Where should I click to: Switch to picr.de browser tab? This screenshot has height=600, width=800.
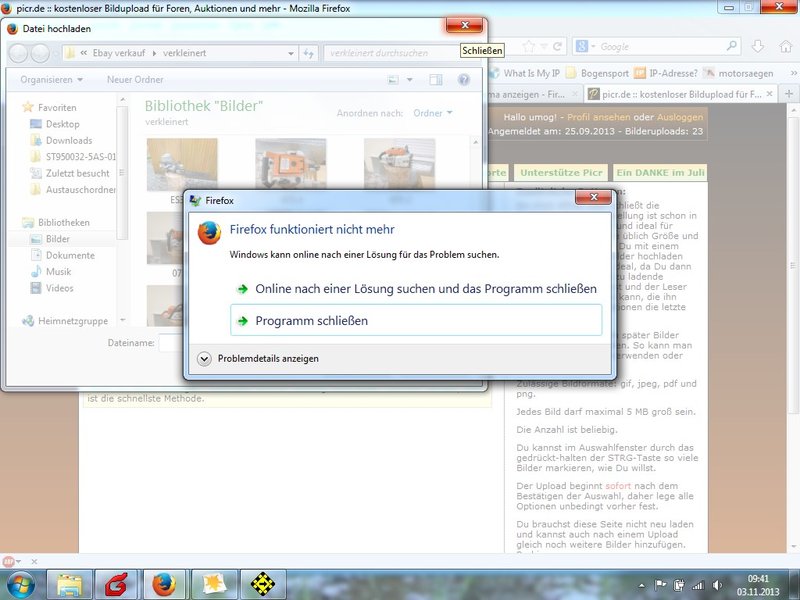pos(682,94)
